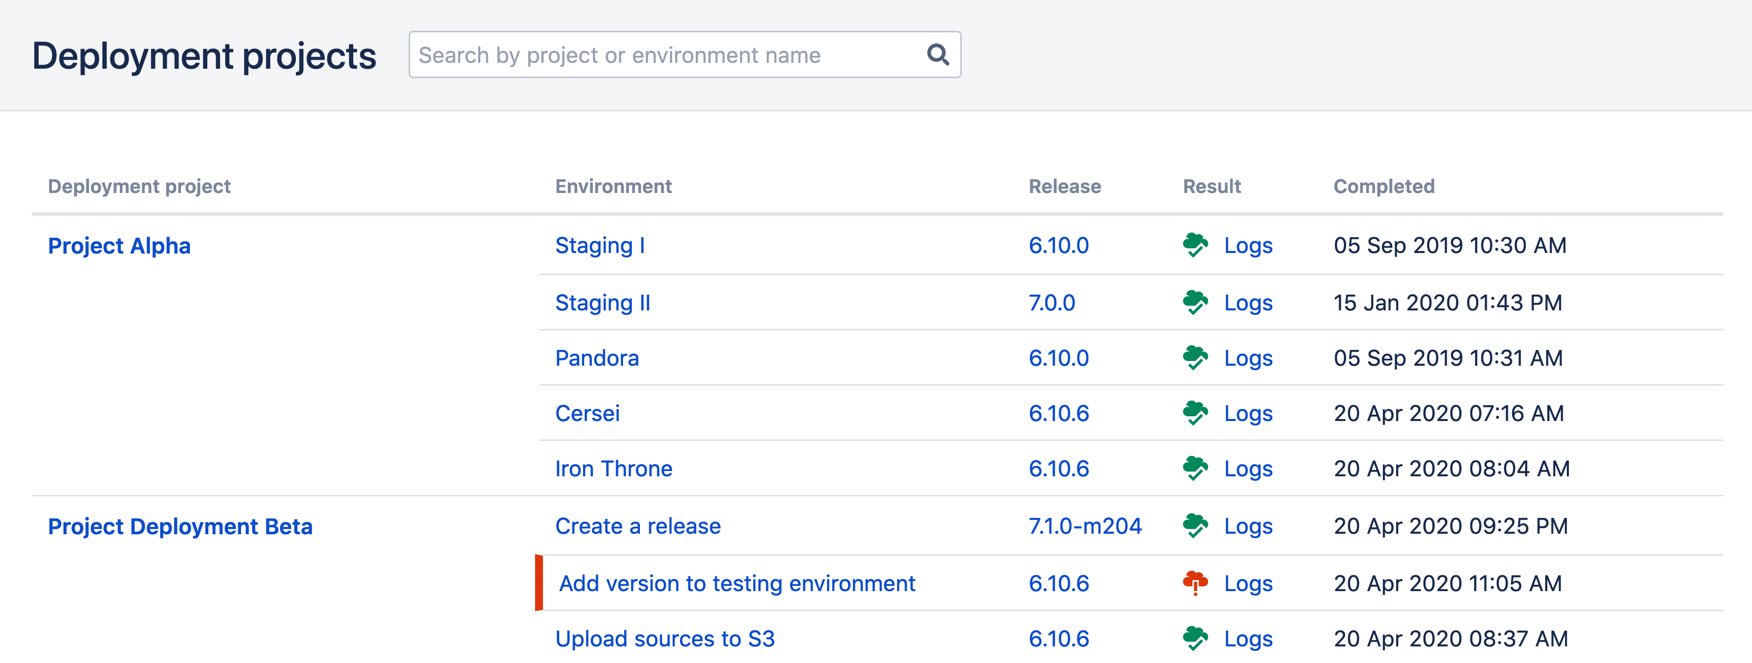
Task: Click the Deployment projects page heading
Action: [204, 56]
